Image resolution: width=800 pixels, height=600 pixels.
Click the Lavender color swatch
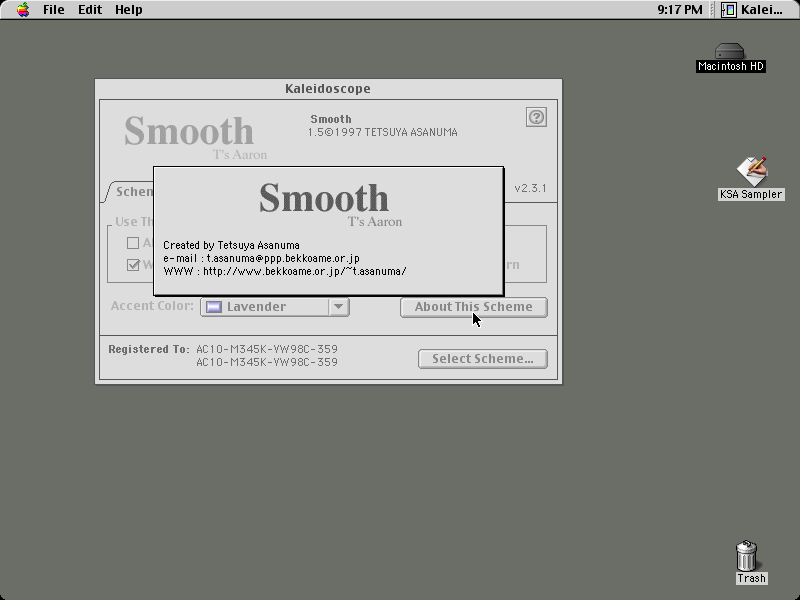[x=214, y=307]
